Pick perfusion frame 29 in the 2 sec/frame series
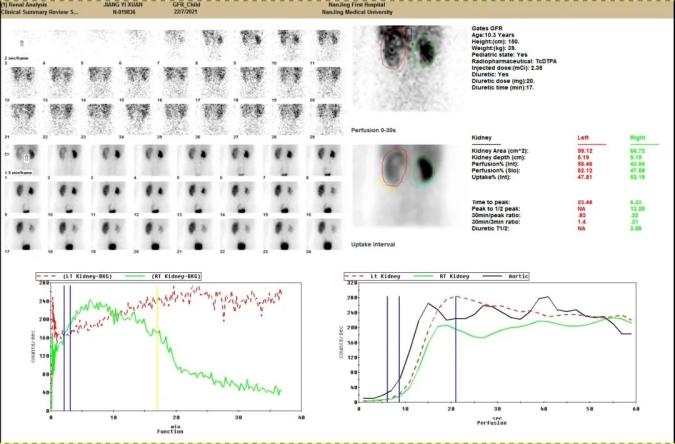This screenshot has width=675, height=444. tap(328, 119)
